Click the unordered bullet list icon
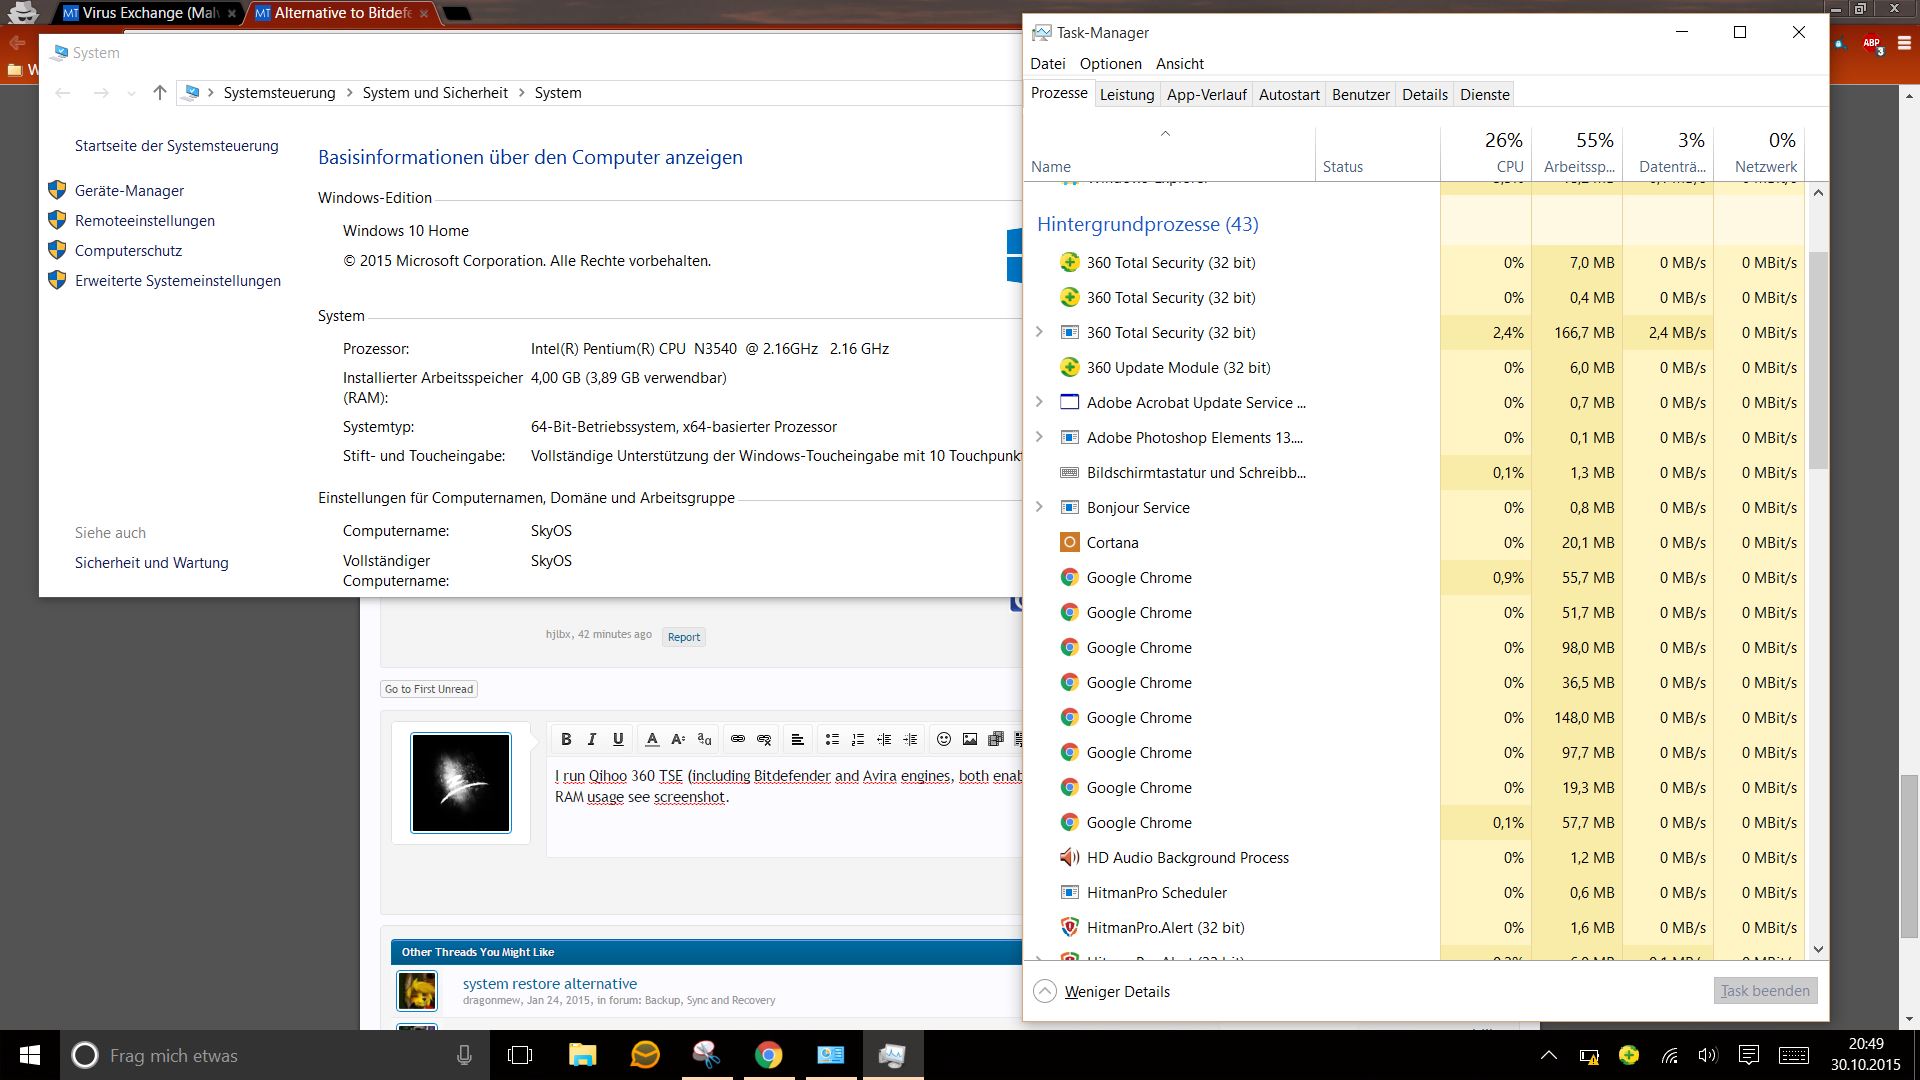Viewport: 1920px width, 1080px height. click(831, 739)
